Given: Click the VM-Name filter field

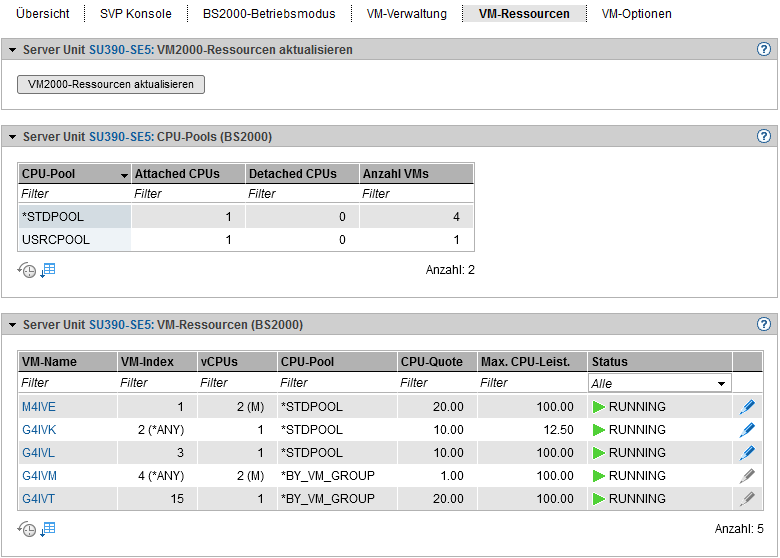Looking at the screenshot, I should click(67, 383).
